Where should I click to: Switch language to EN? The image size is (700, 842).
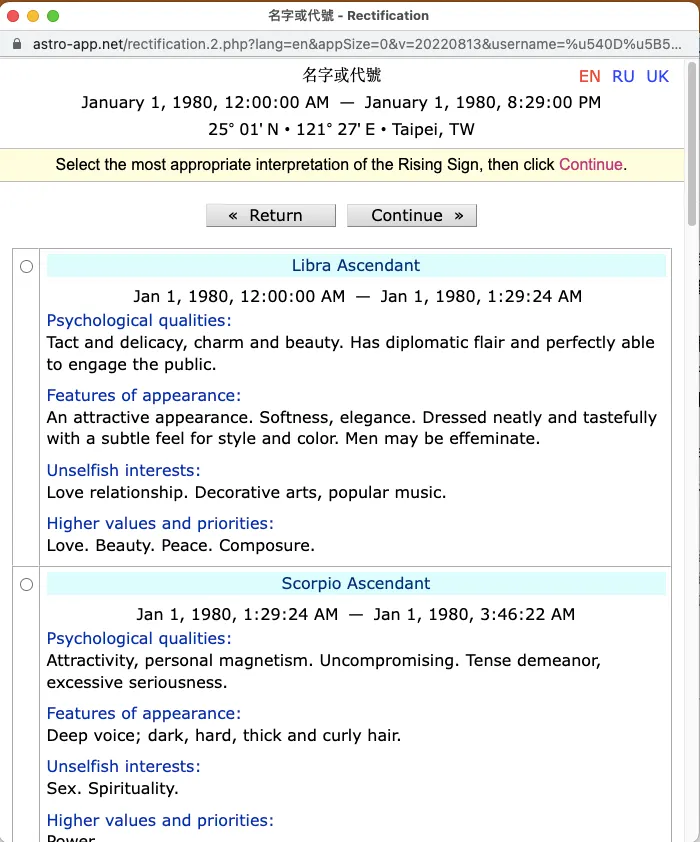click(x=589, y=76)
